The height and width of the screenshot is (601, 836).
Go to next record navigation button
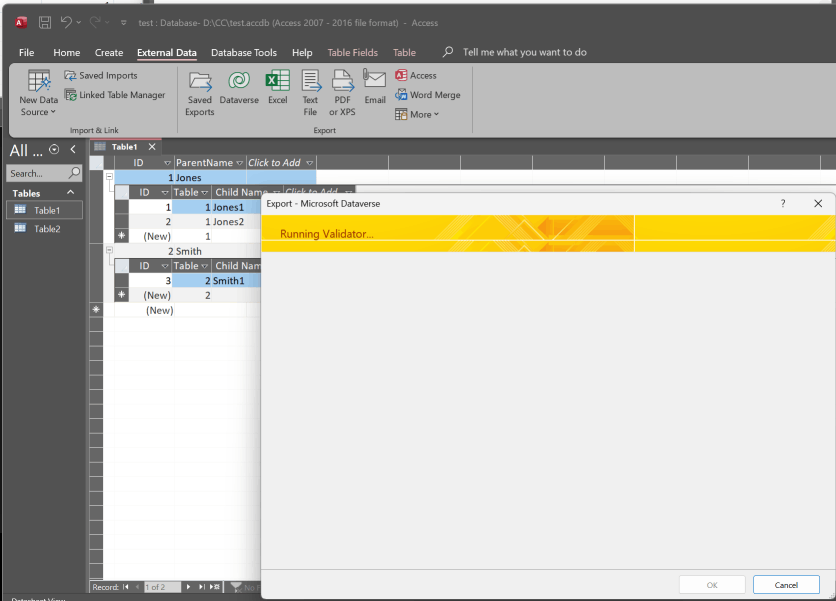tap(188, 587)
